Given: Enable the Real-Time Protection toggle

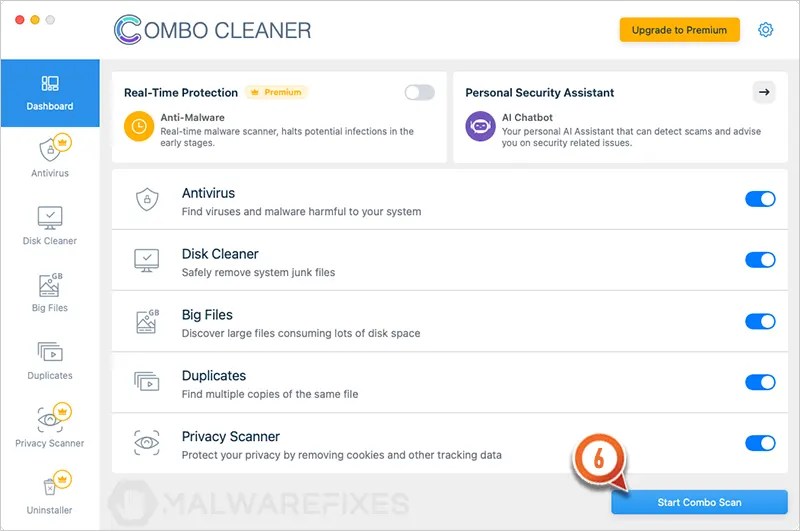Looking at the screenshot, I should point(419,92).
